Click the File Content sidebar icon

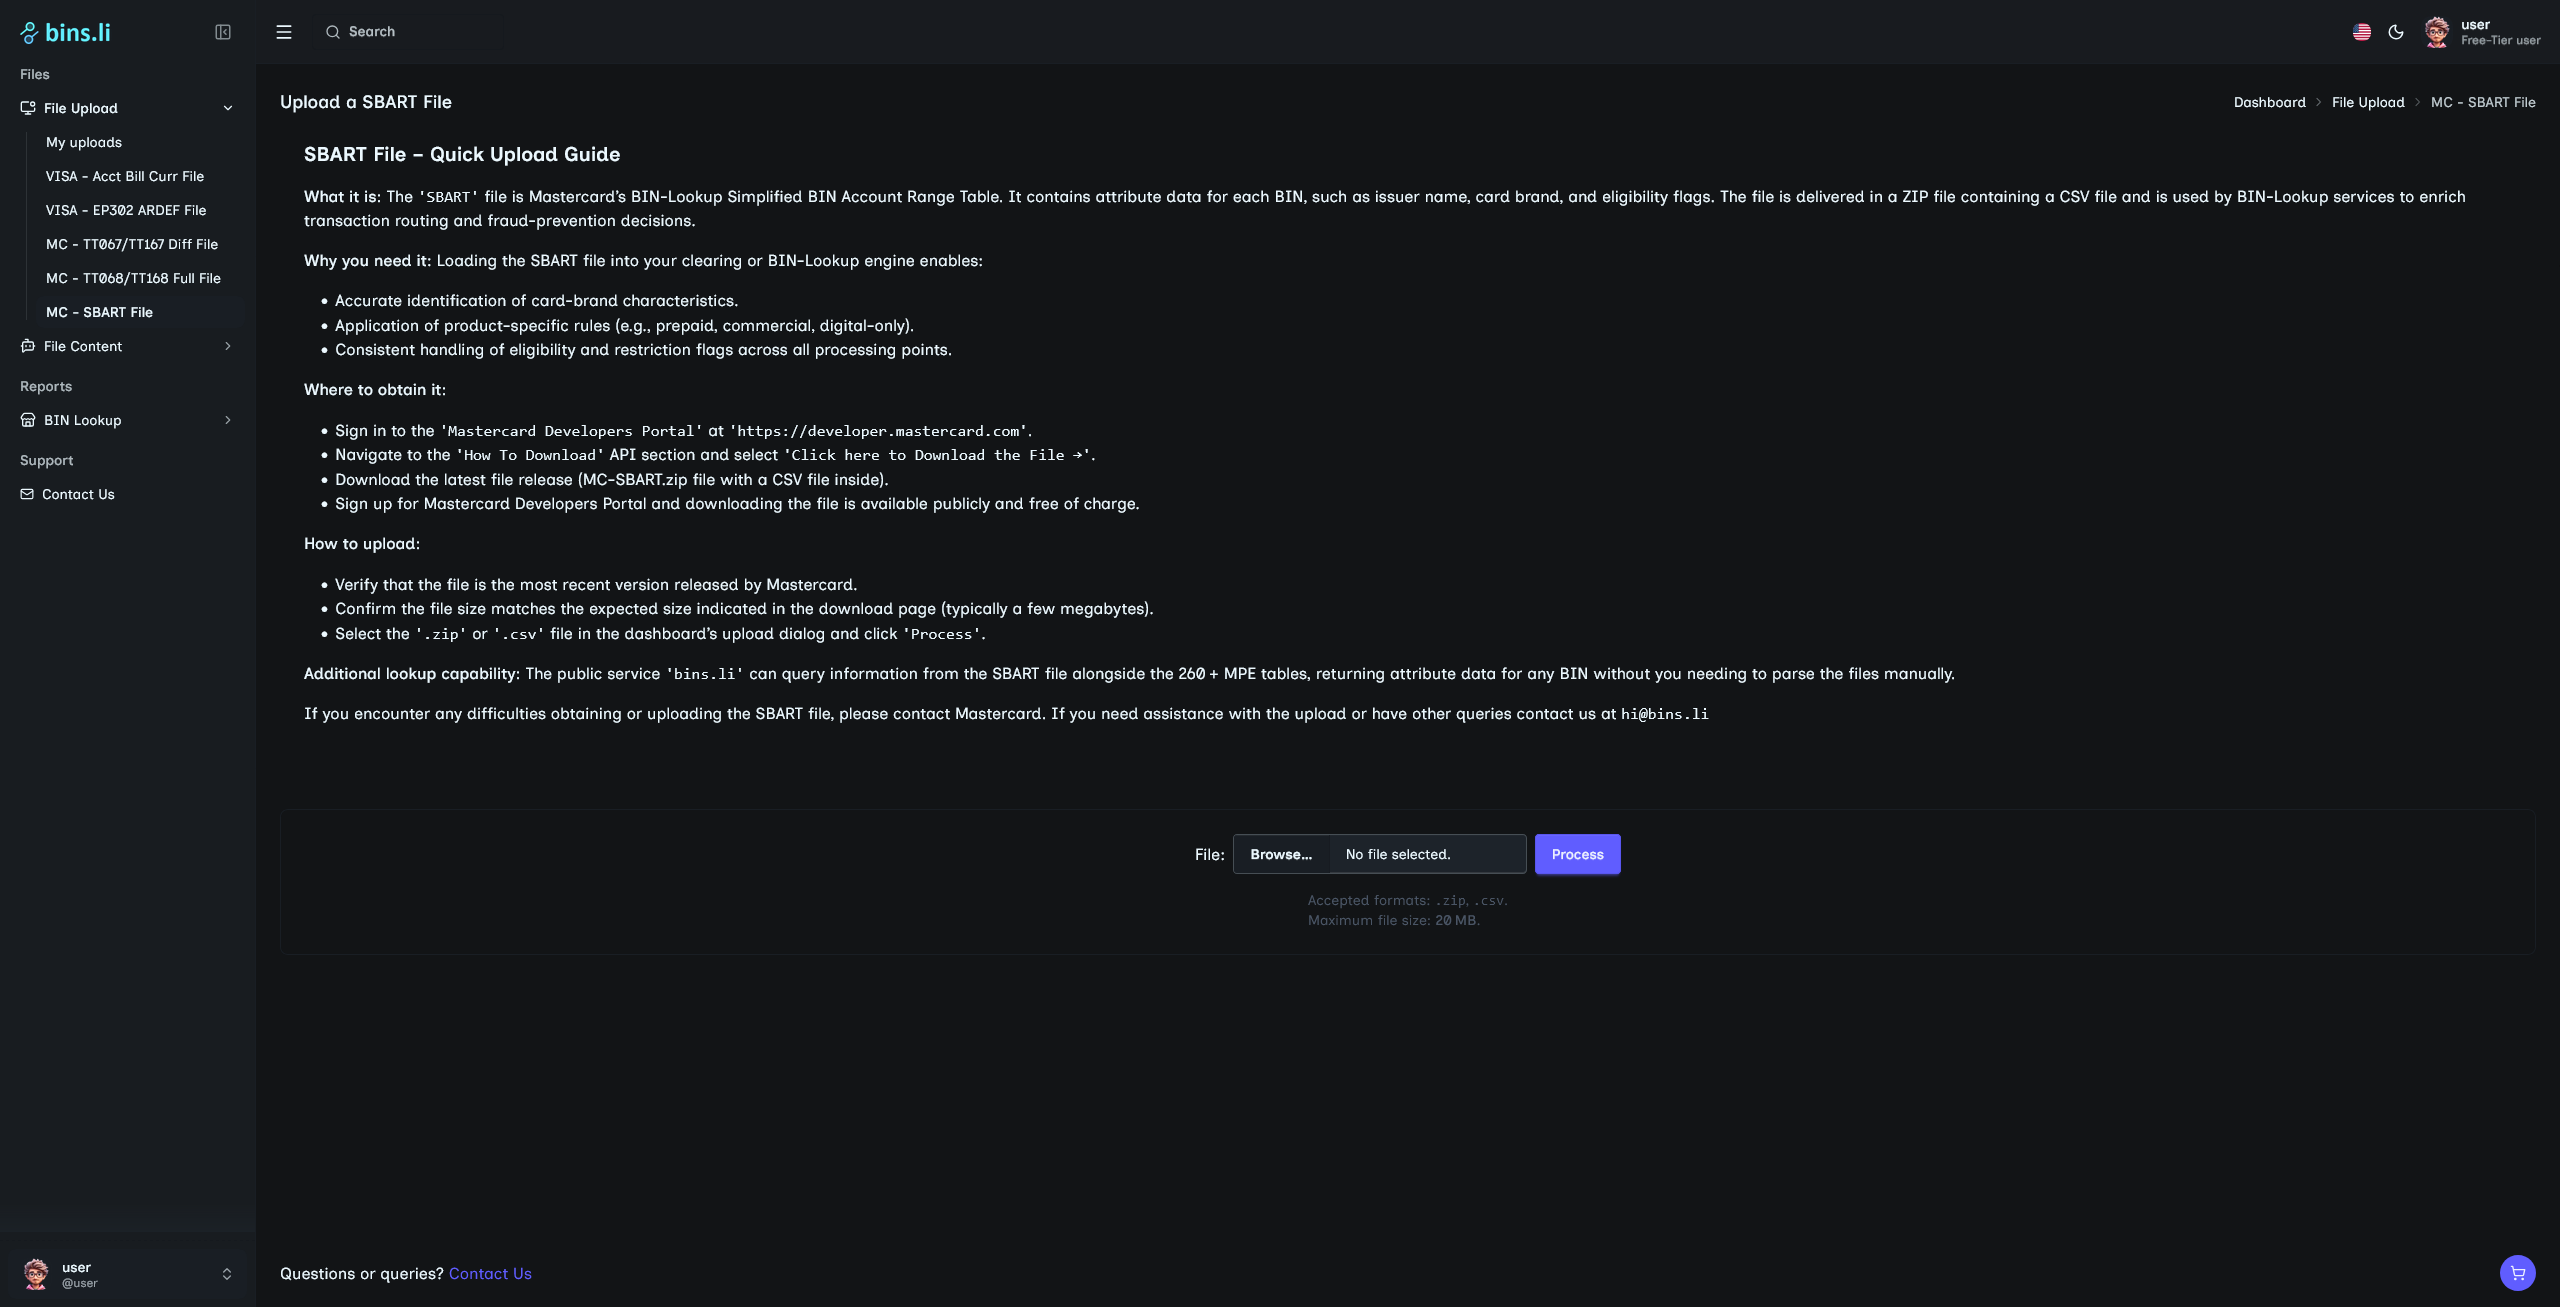[28, 346]
